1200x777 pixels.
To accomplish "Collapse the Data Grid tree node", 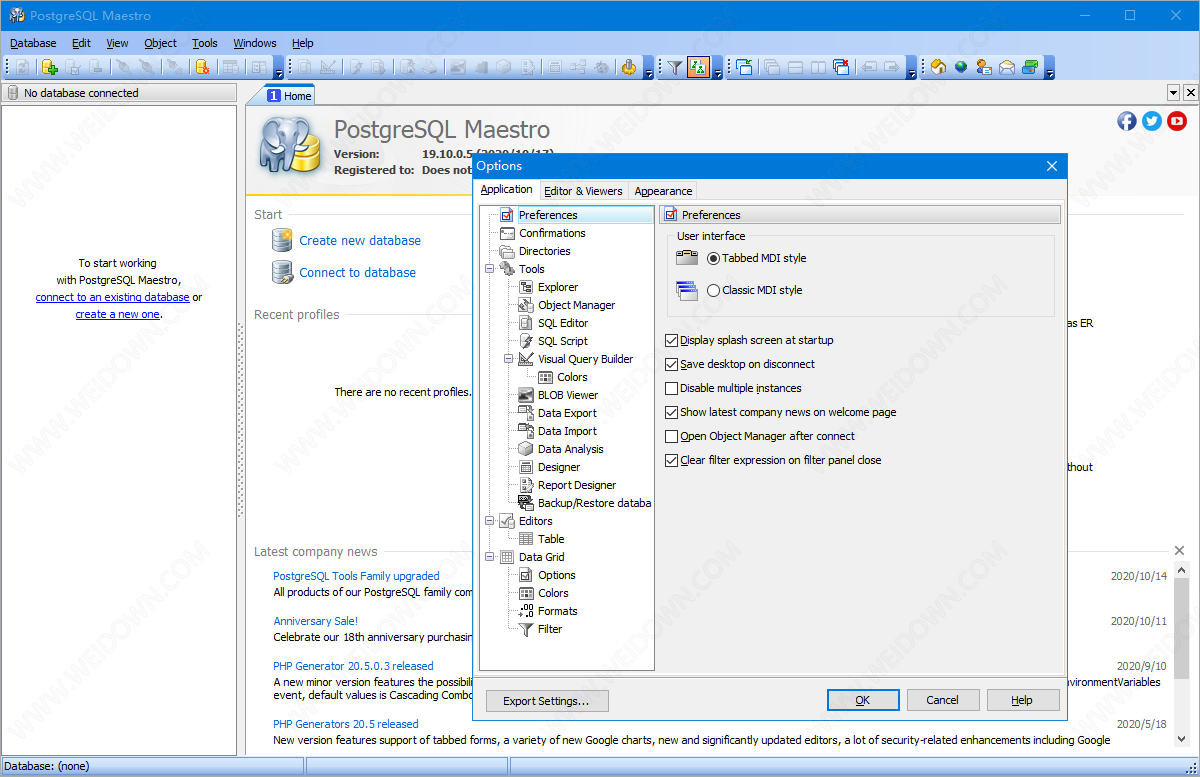I will click(x=490, y=557).
